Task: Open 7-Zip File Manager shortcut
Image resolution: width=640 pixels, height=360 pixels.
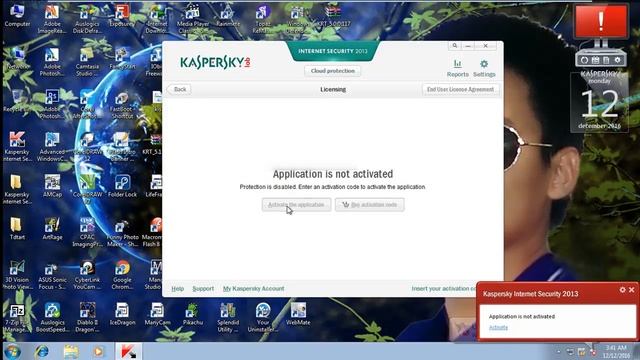Action: (17, 317)
